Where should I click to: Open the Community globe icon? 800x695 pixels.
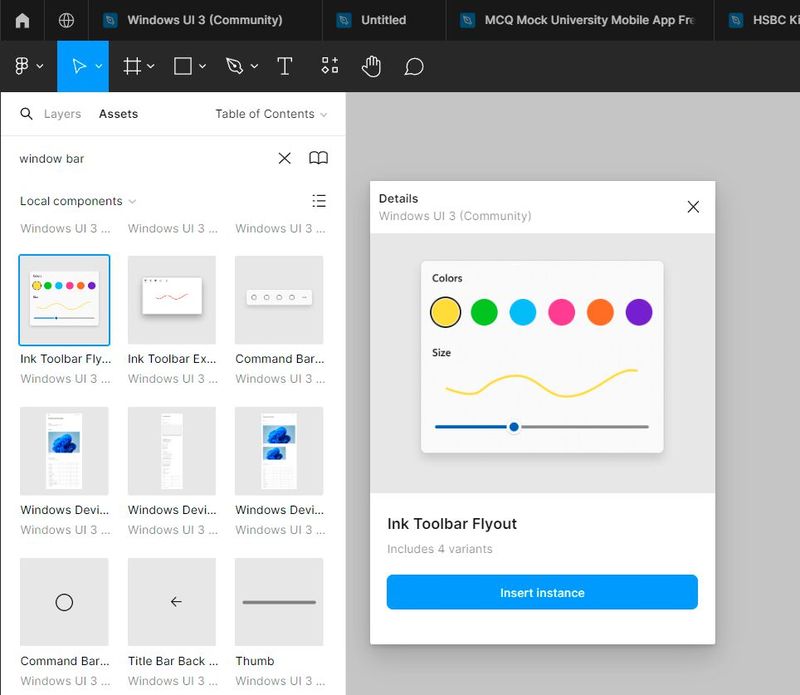66,20
